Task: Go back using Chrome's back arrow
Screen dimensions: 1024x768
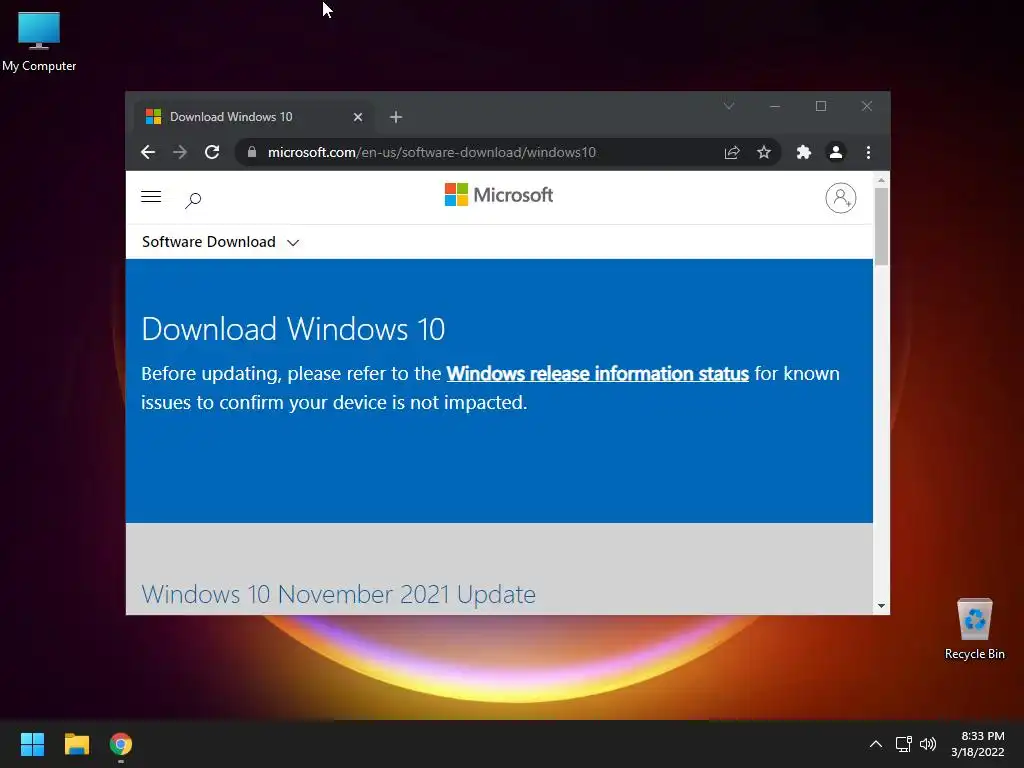Action: click(x=148, y=152)
